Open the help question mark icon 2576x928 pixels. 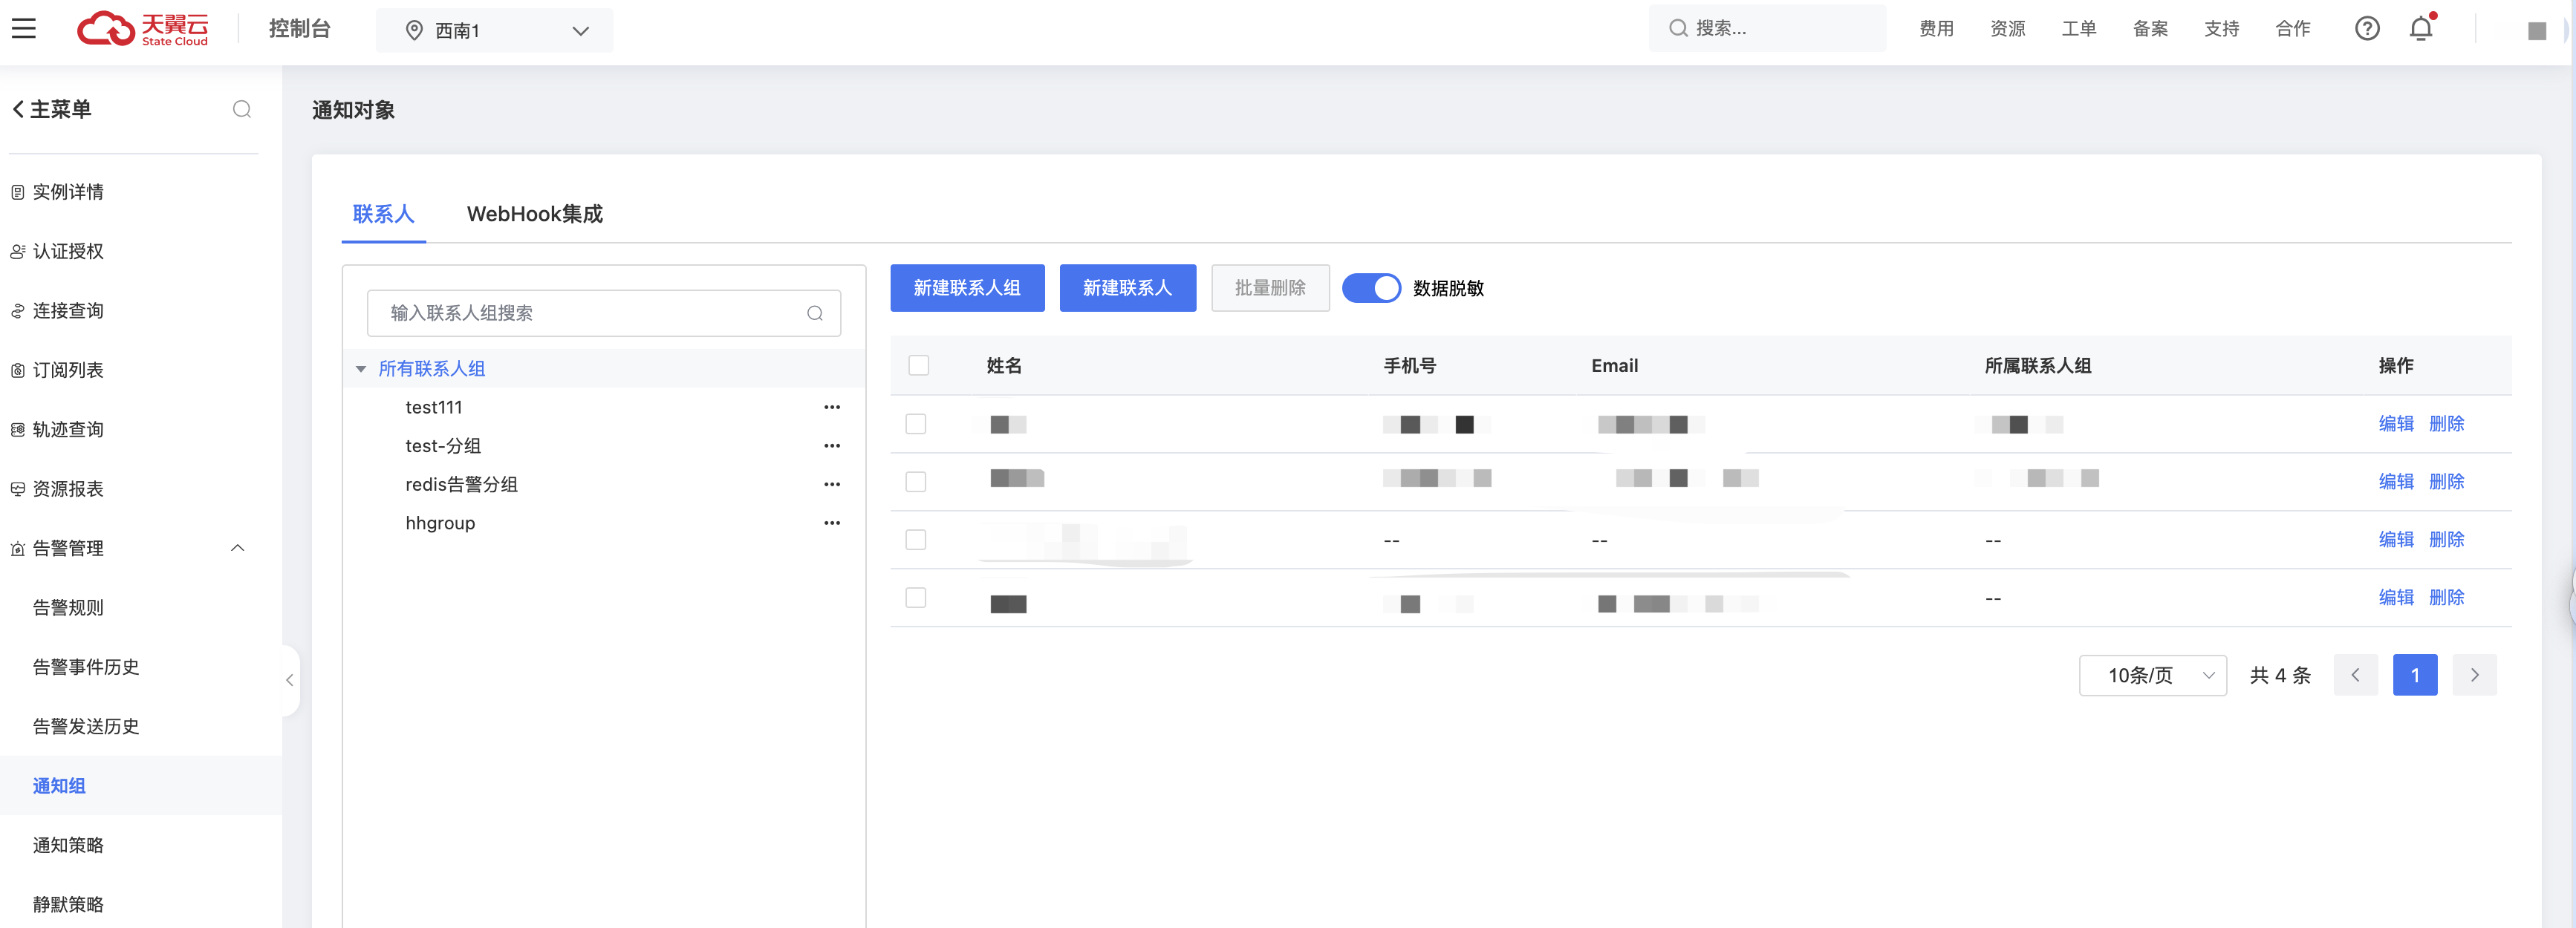[2366, 29]
